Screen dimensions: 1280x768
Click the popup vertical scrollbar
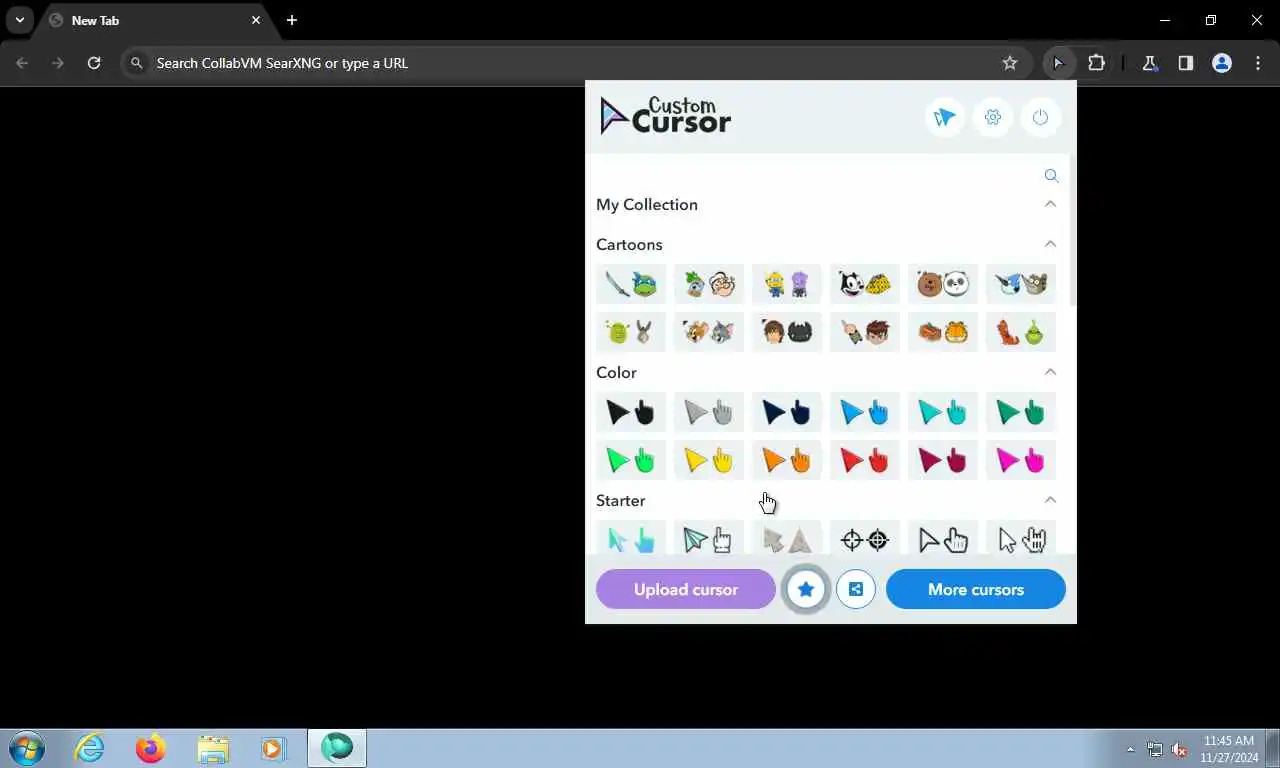pyautogui.click(x=1072, y=230)
